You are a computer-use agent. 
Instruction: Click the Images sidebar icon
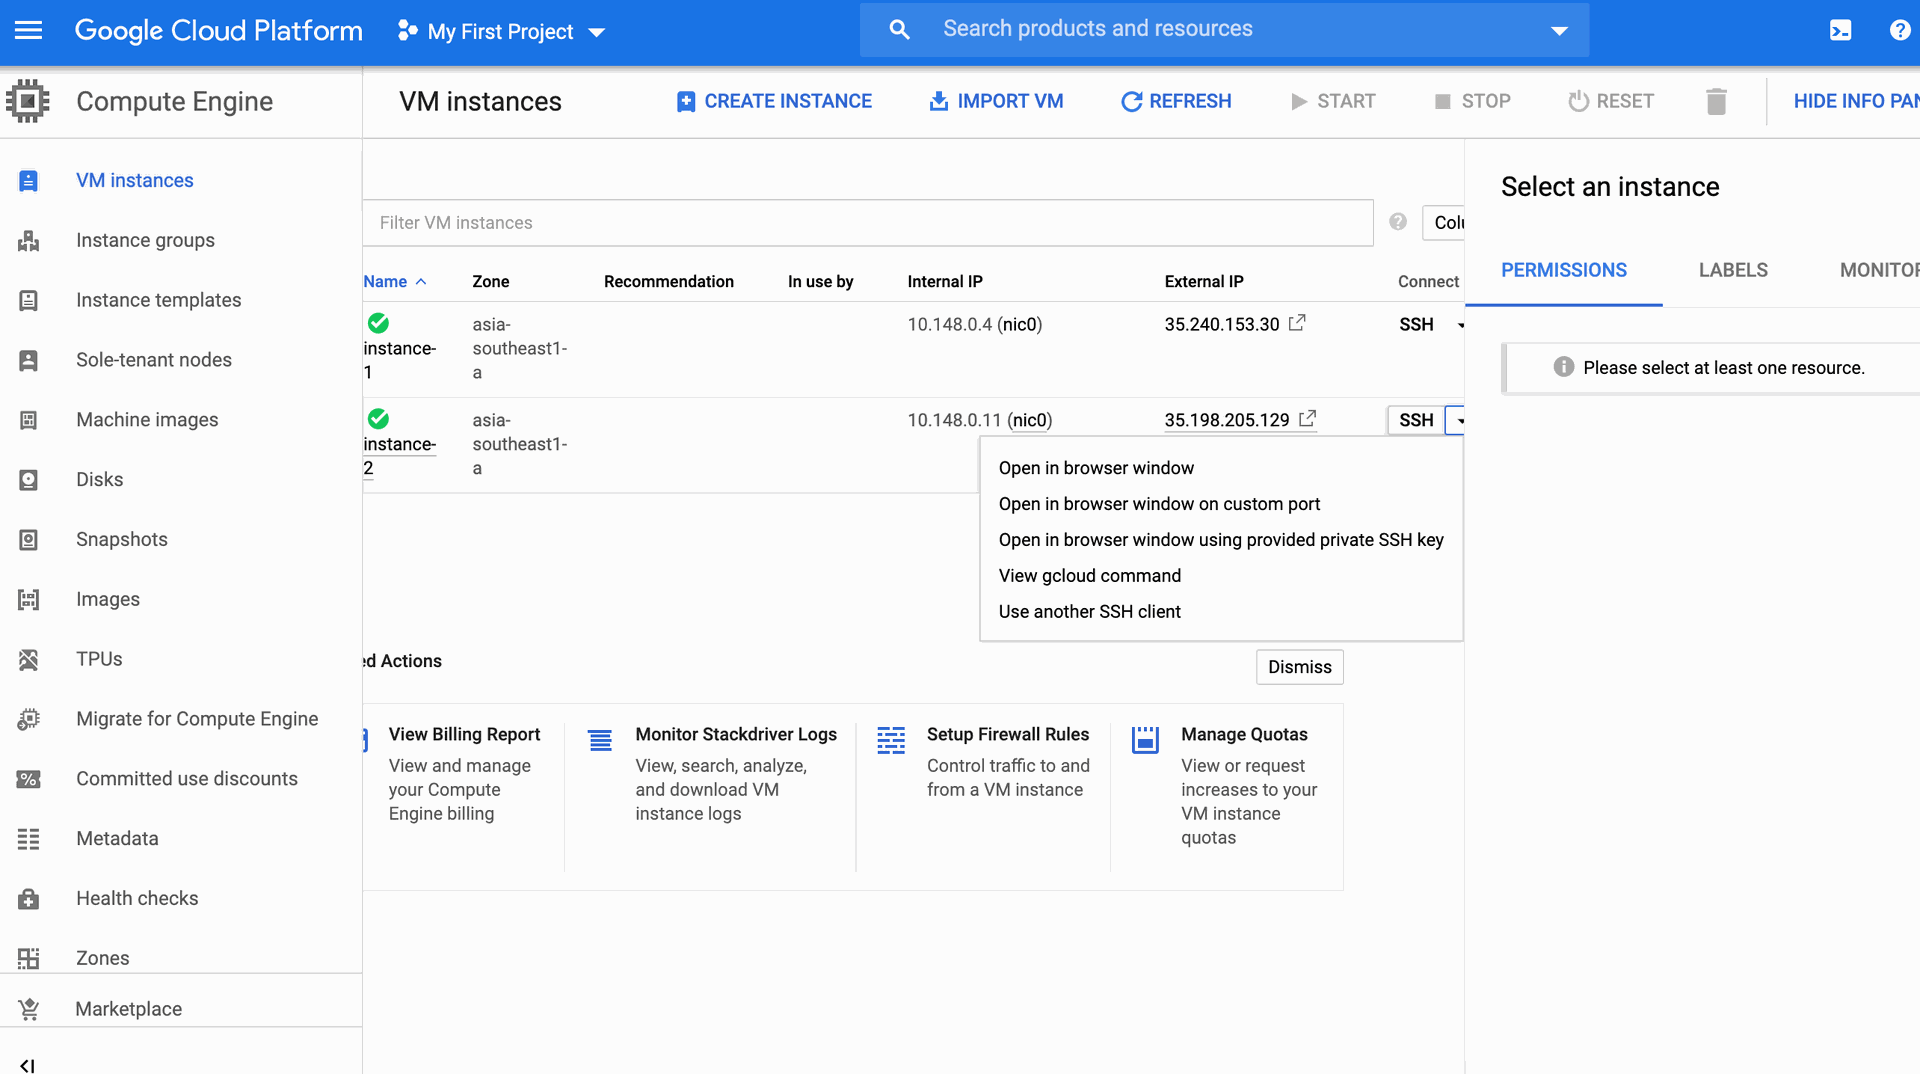click(x=29, y=600)
